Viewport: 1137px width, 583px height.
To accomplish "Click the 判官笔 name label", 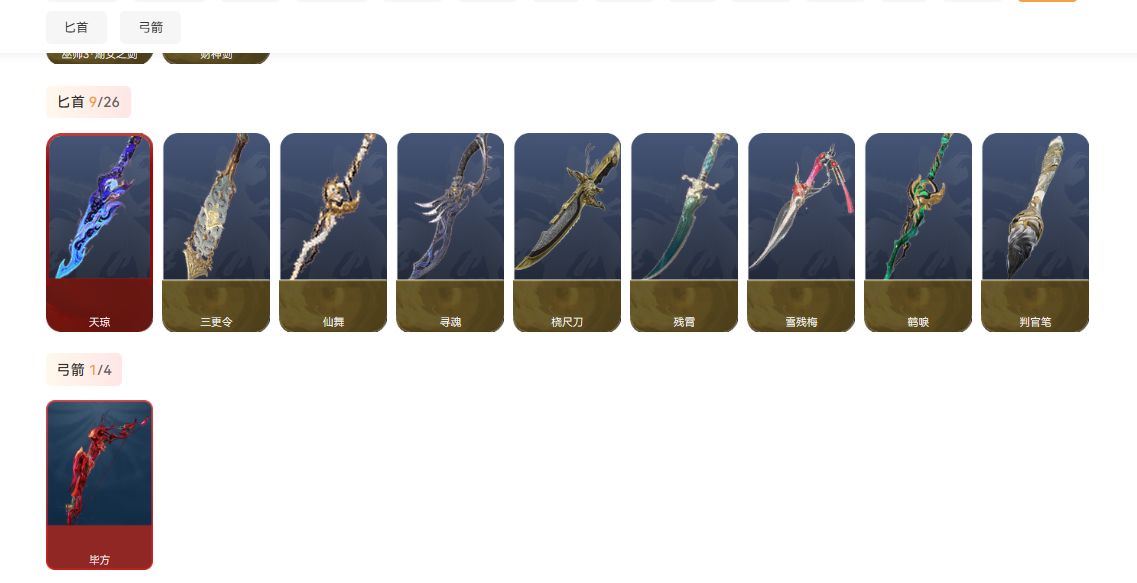I will click(1035, 322).
